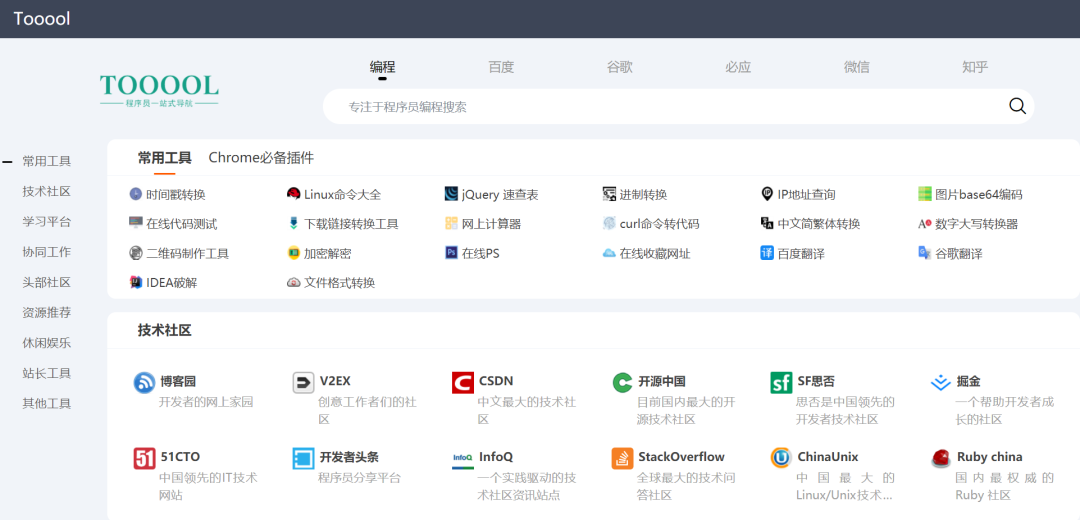The image size is (1080, 520).
Task: Click the orange StackOverflow logo icon
Action: 622,458
